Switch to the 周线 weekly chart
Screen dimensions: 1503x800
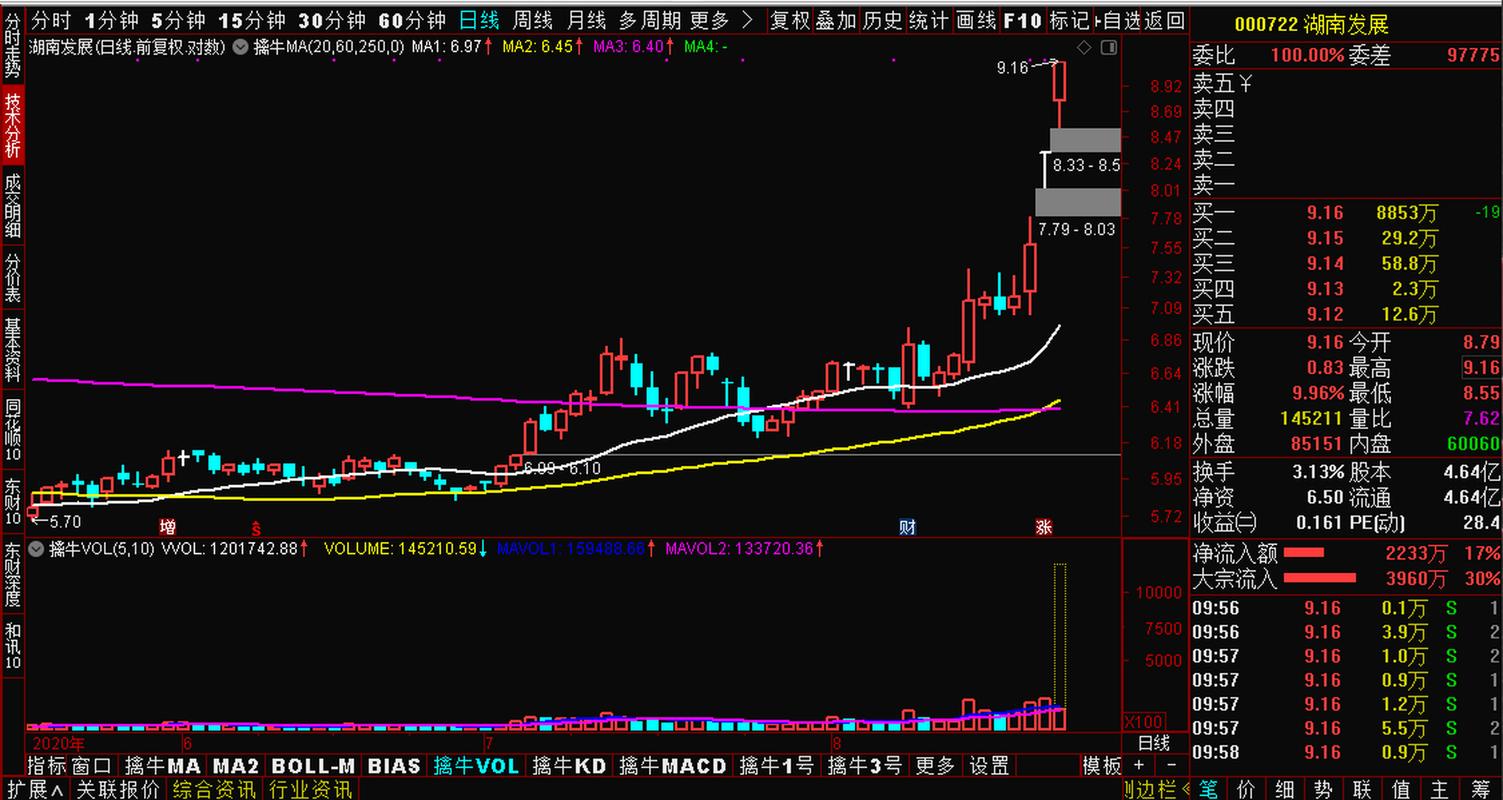click(533, 20)
